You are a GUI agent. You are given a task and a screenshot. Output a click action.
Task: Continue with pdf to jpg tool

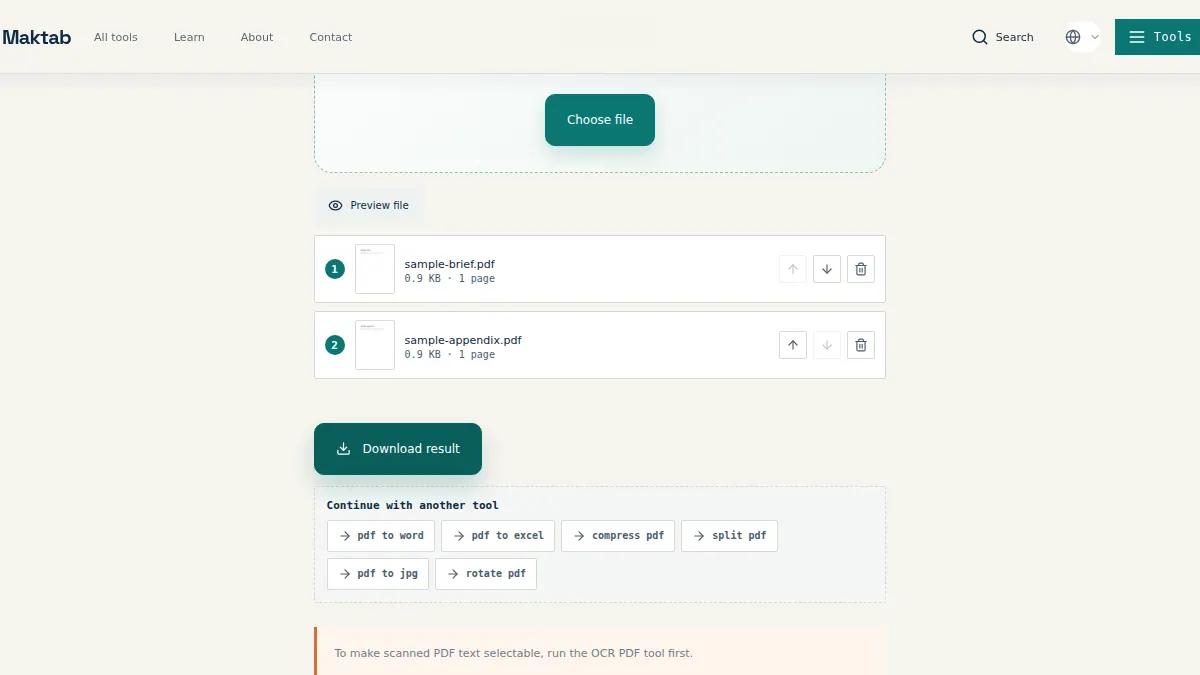click(378, 574)
